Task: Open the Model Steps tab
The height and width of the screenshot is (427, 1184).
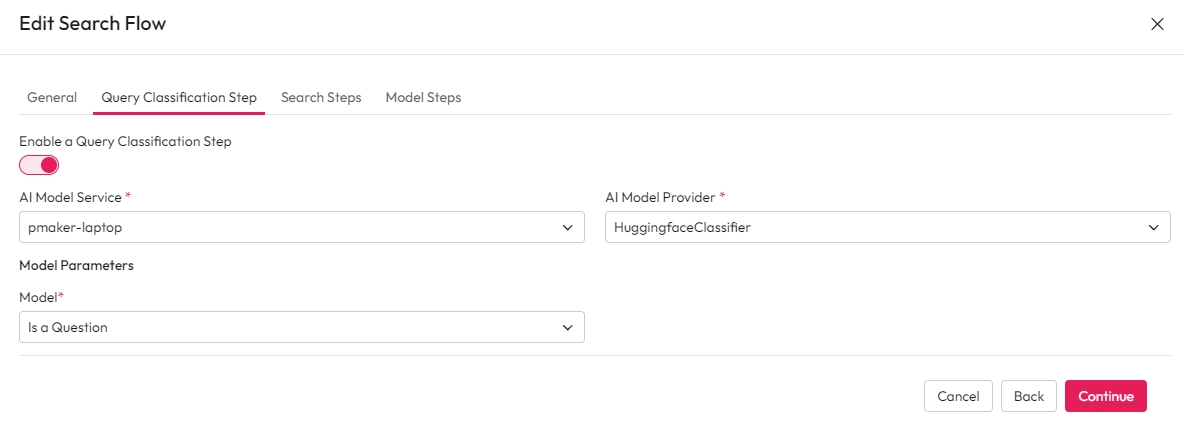Action: tap(423, 97)
